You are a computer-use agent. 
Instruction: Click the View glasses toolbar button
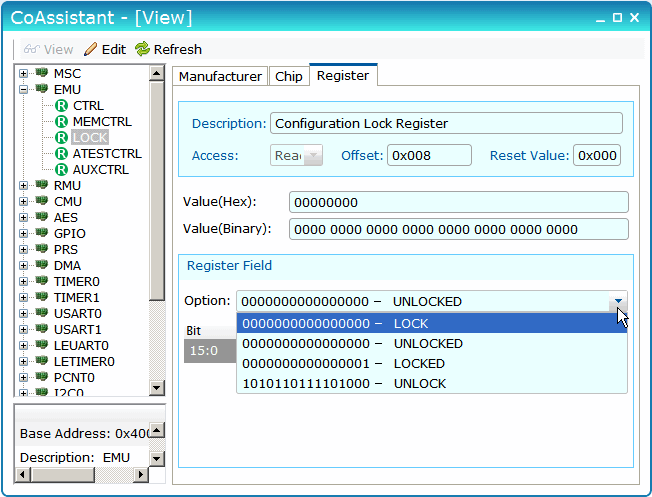48,49
